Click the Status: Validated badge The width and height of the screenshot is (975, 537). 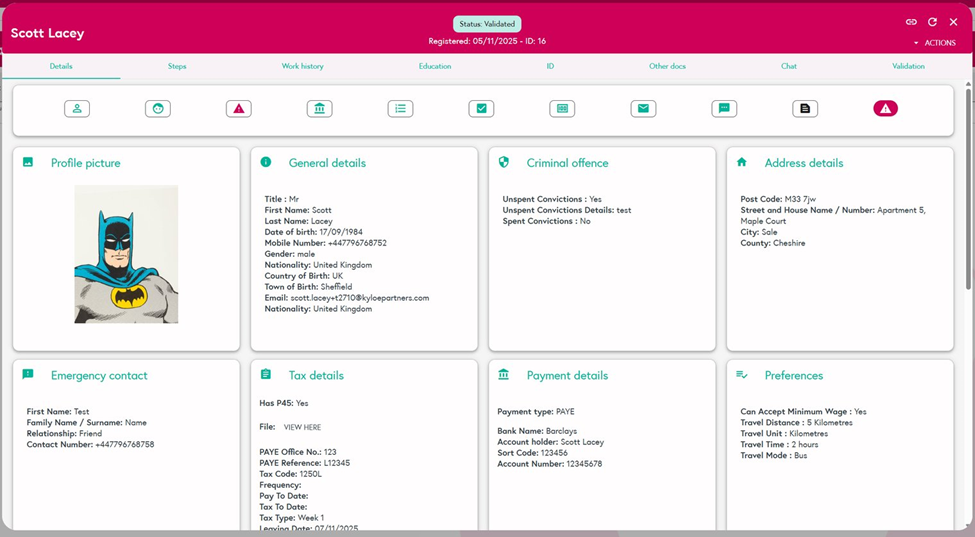pyautogui.click(x=487, y=24)
